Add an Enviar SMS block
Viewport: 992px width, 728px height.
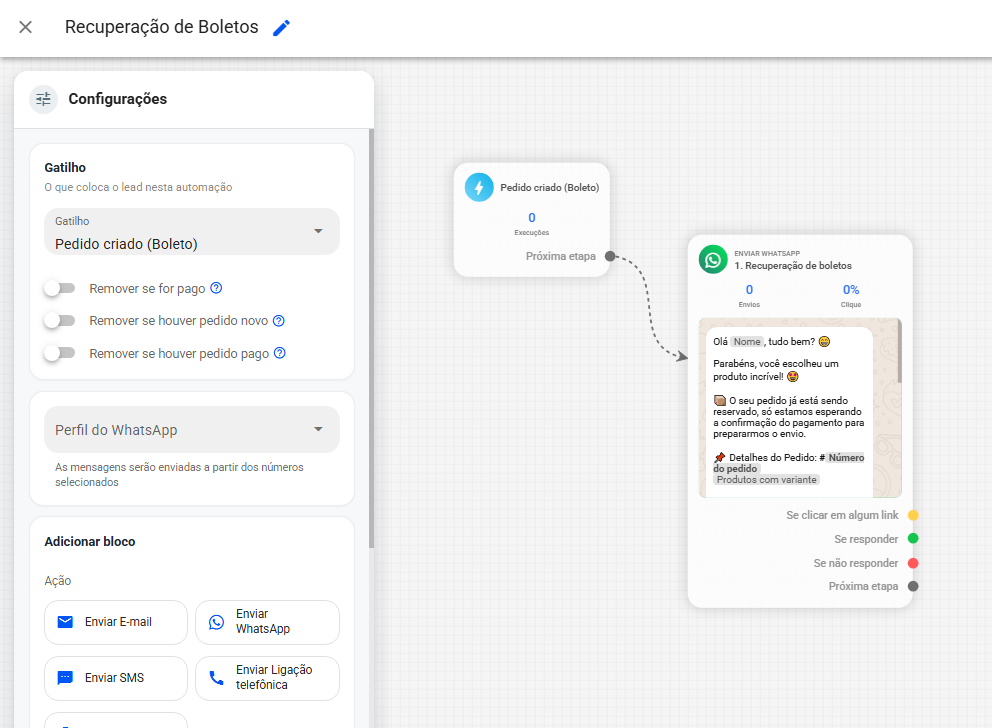[x=116, y=678]
